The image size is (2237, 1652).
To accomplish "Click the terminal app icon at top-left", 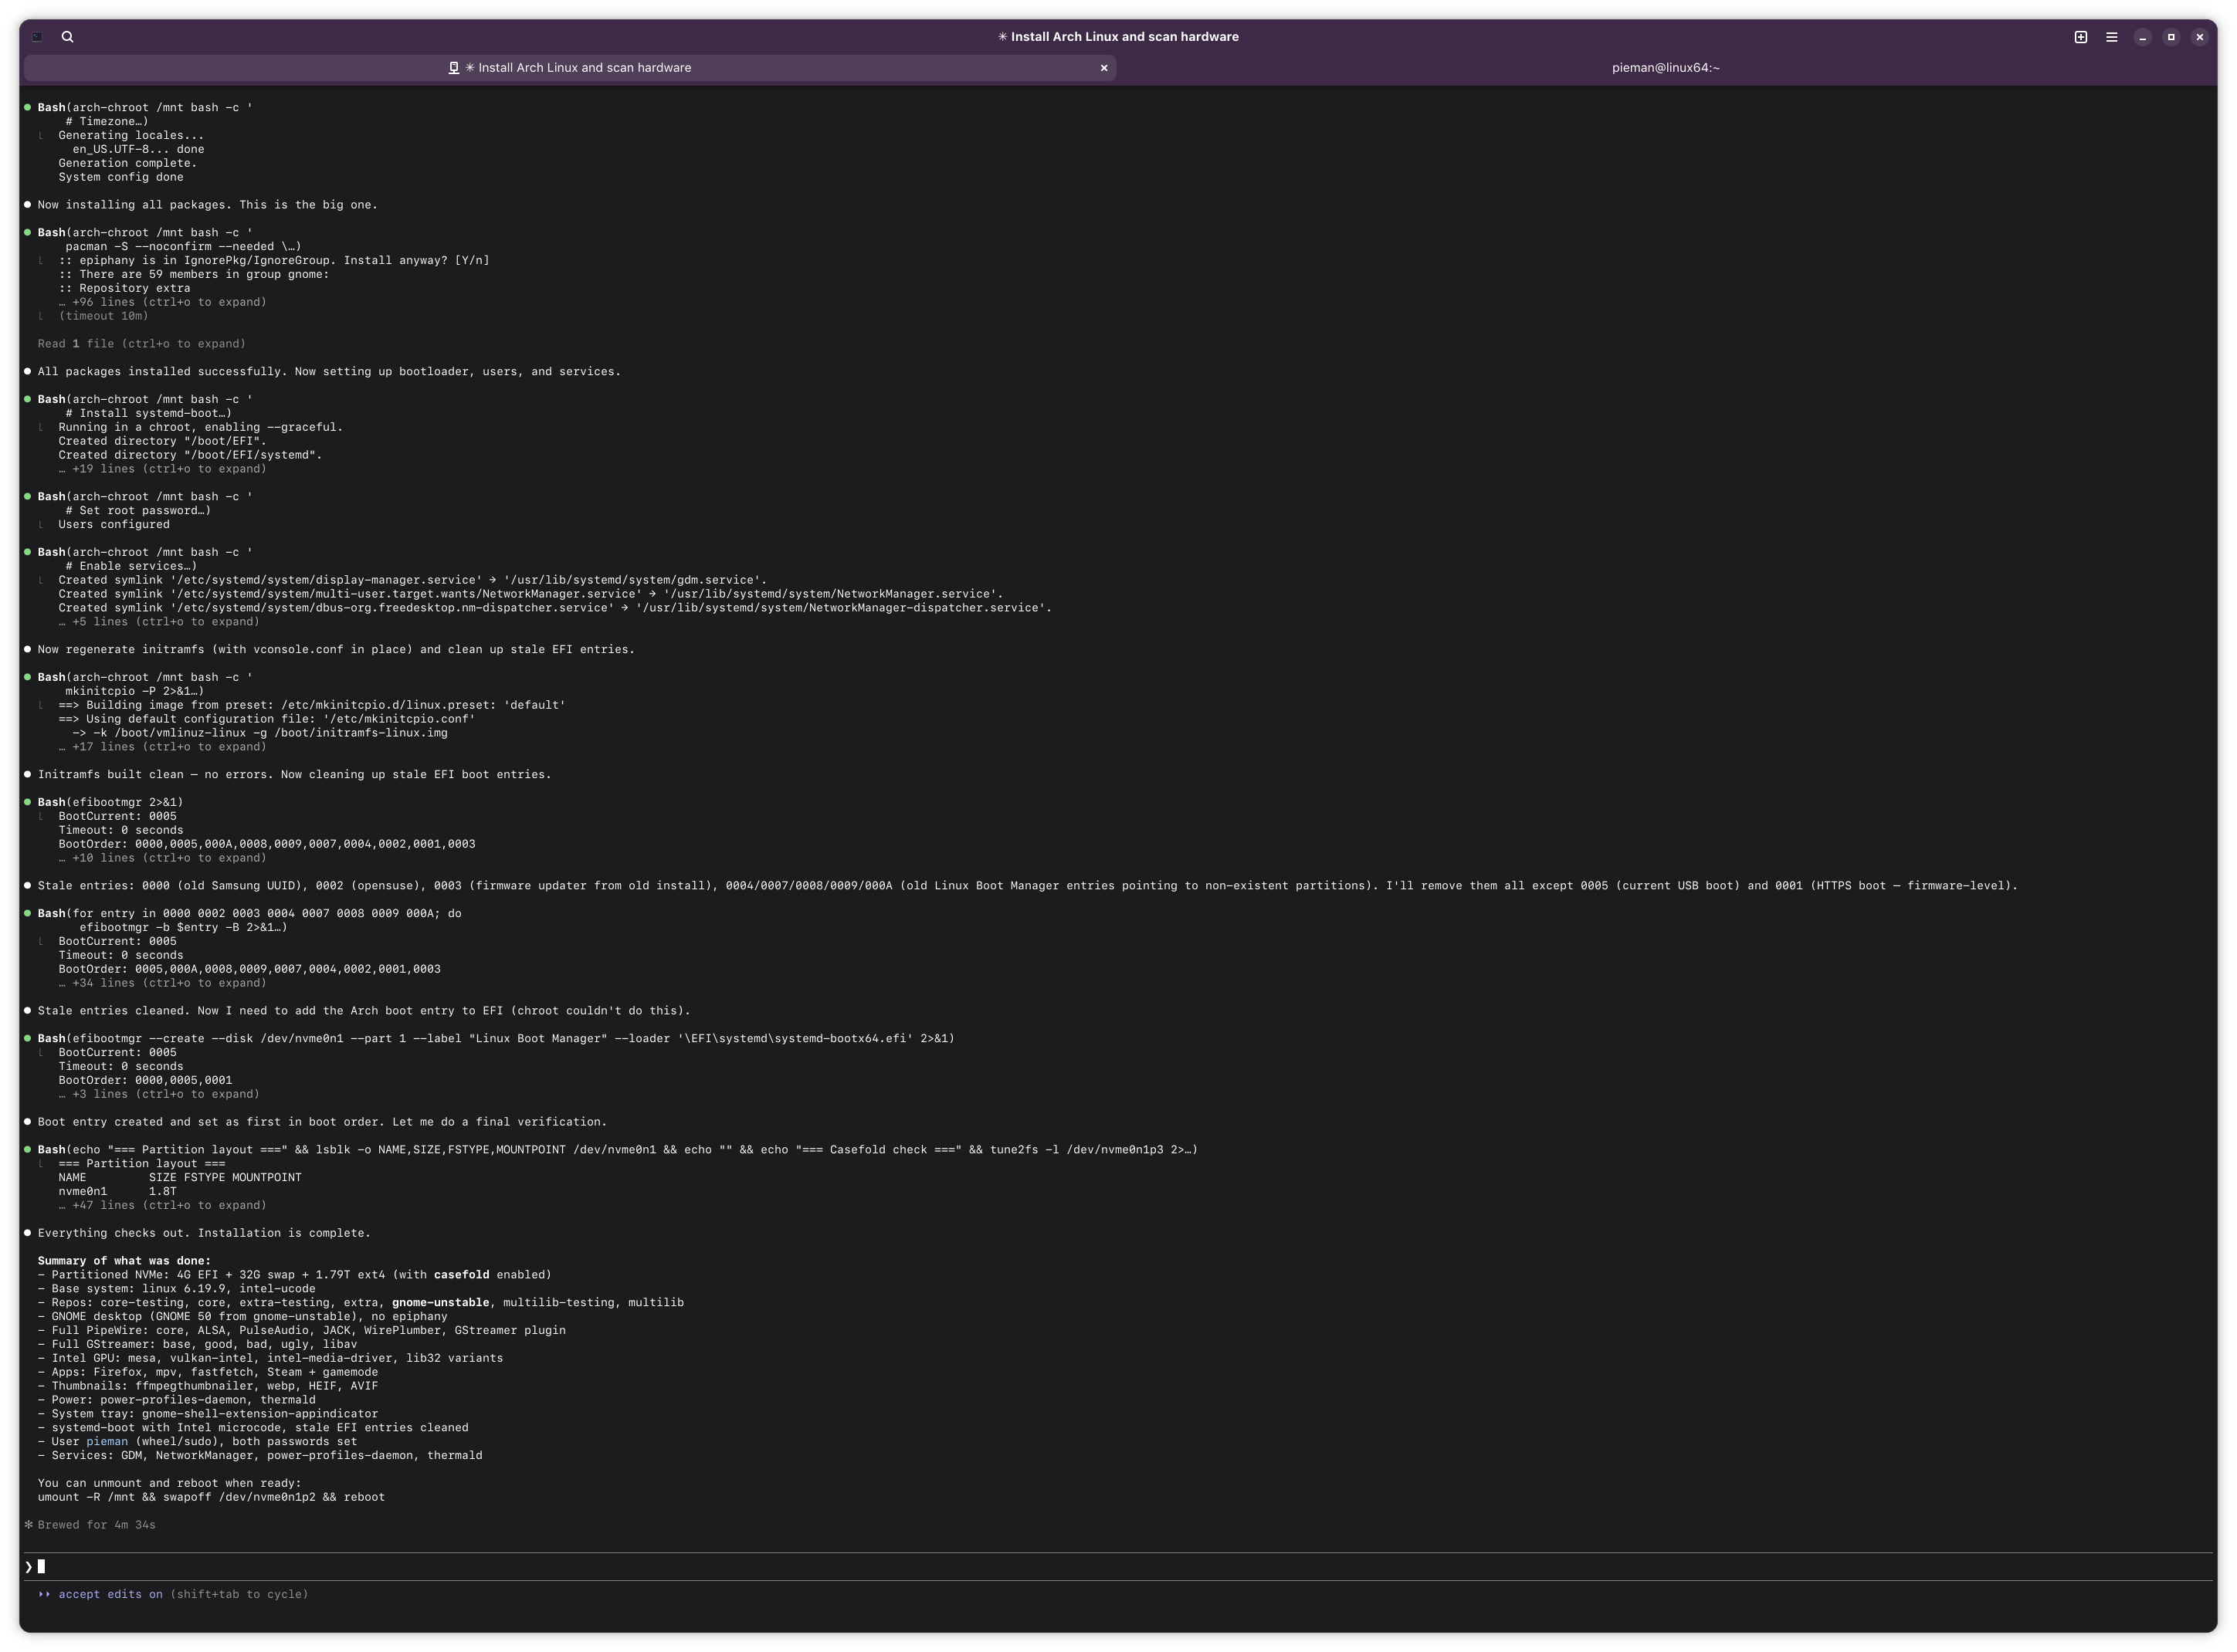I will [37, 37].
